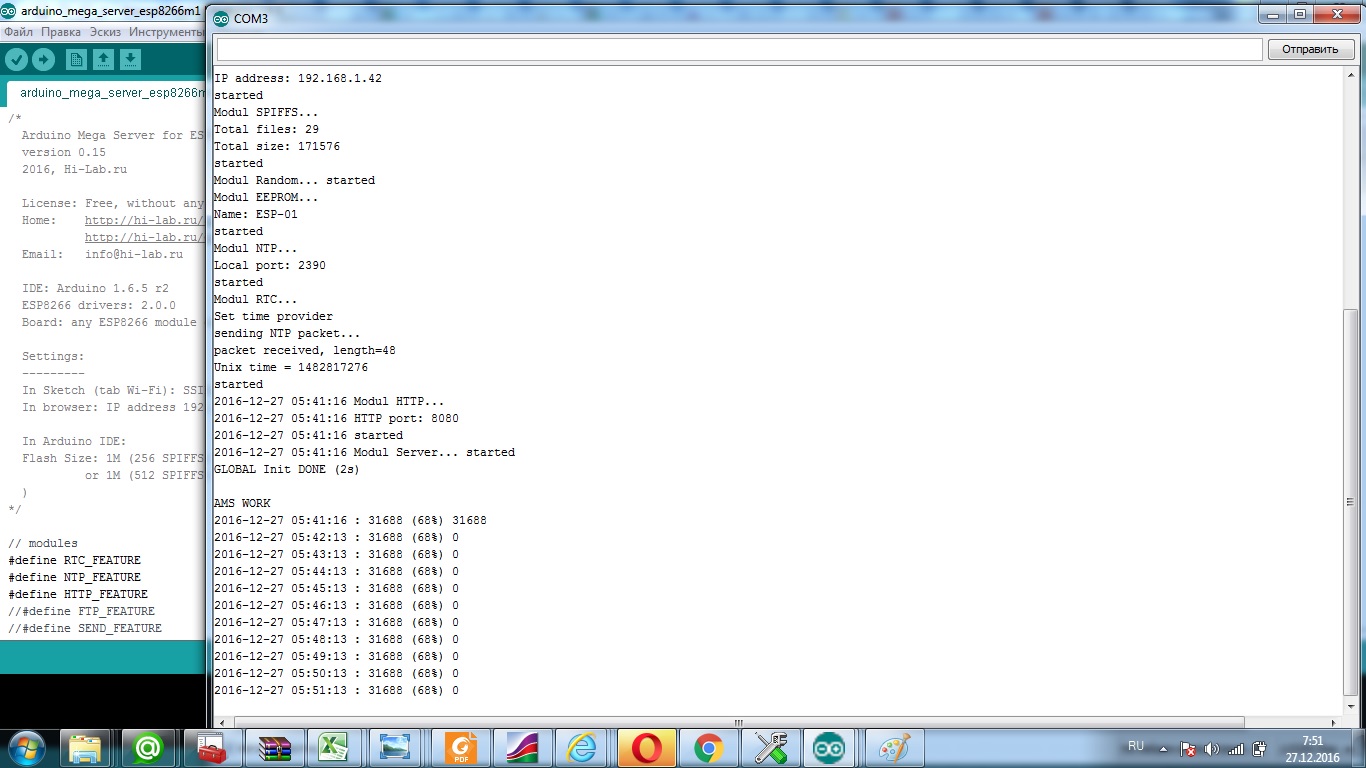This screenshot has height=768, width=1366.
Task: Open Paint from the taskbar
Action: [x=895, y=748]
